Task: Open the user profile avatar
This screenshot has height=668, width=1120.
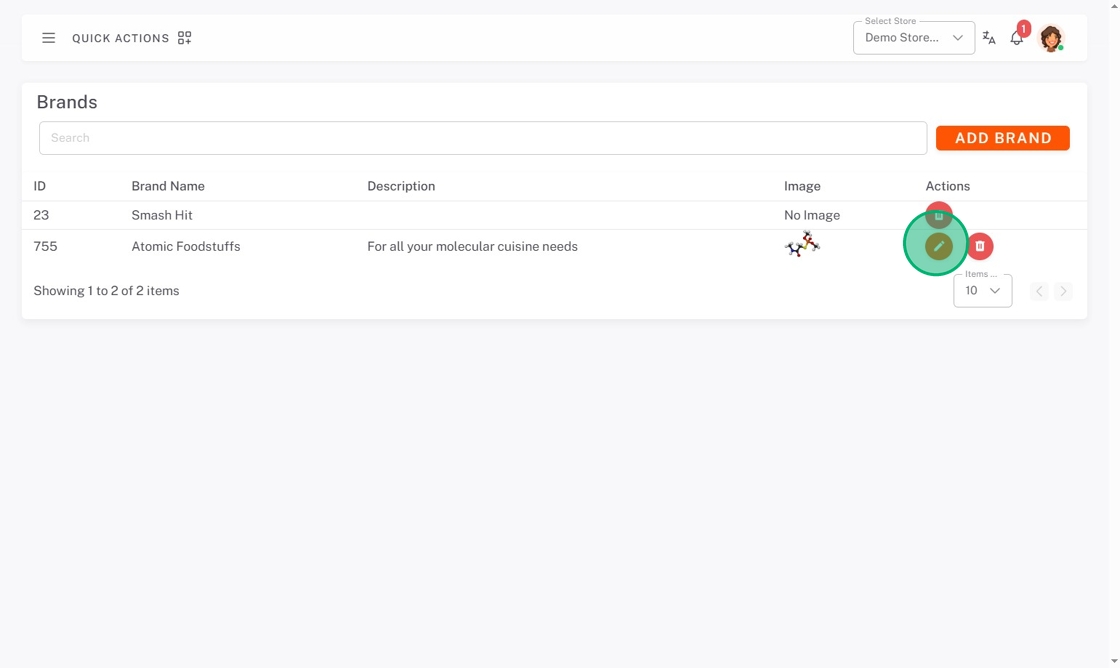Action: [x=1050, y=38]
